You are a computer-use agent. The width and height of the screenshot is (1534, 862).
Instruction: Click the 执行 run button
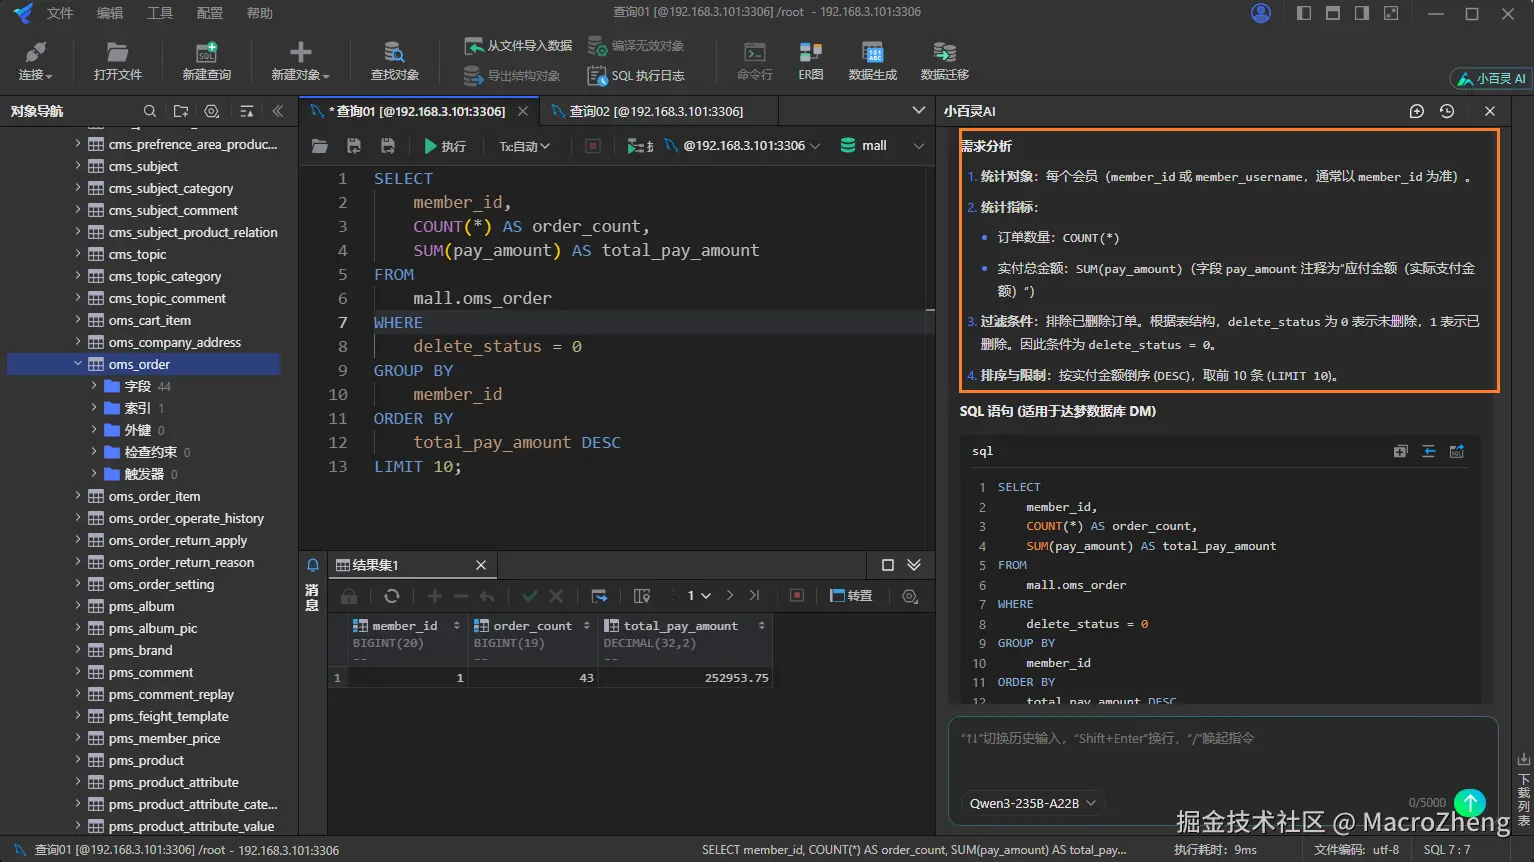point(444,146)
